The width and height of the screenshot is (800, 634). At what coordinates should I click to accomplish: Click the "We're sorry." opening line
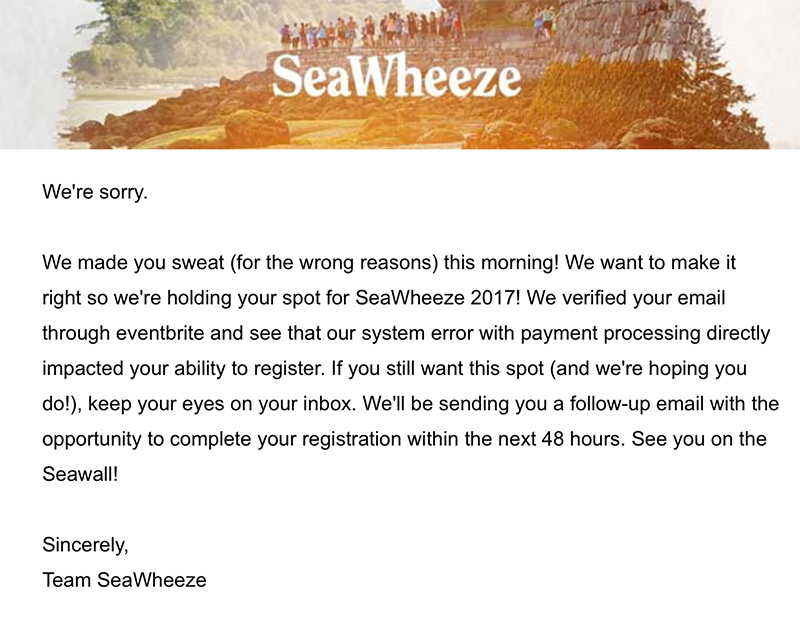pyautogui.click(x=95, y=192)
